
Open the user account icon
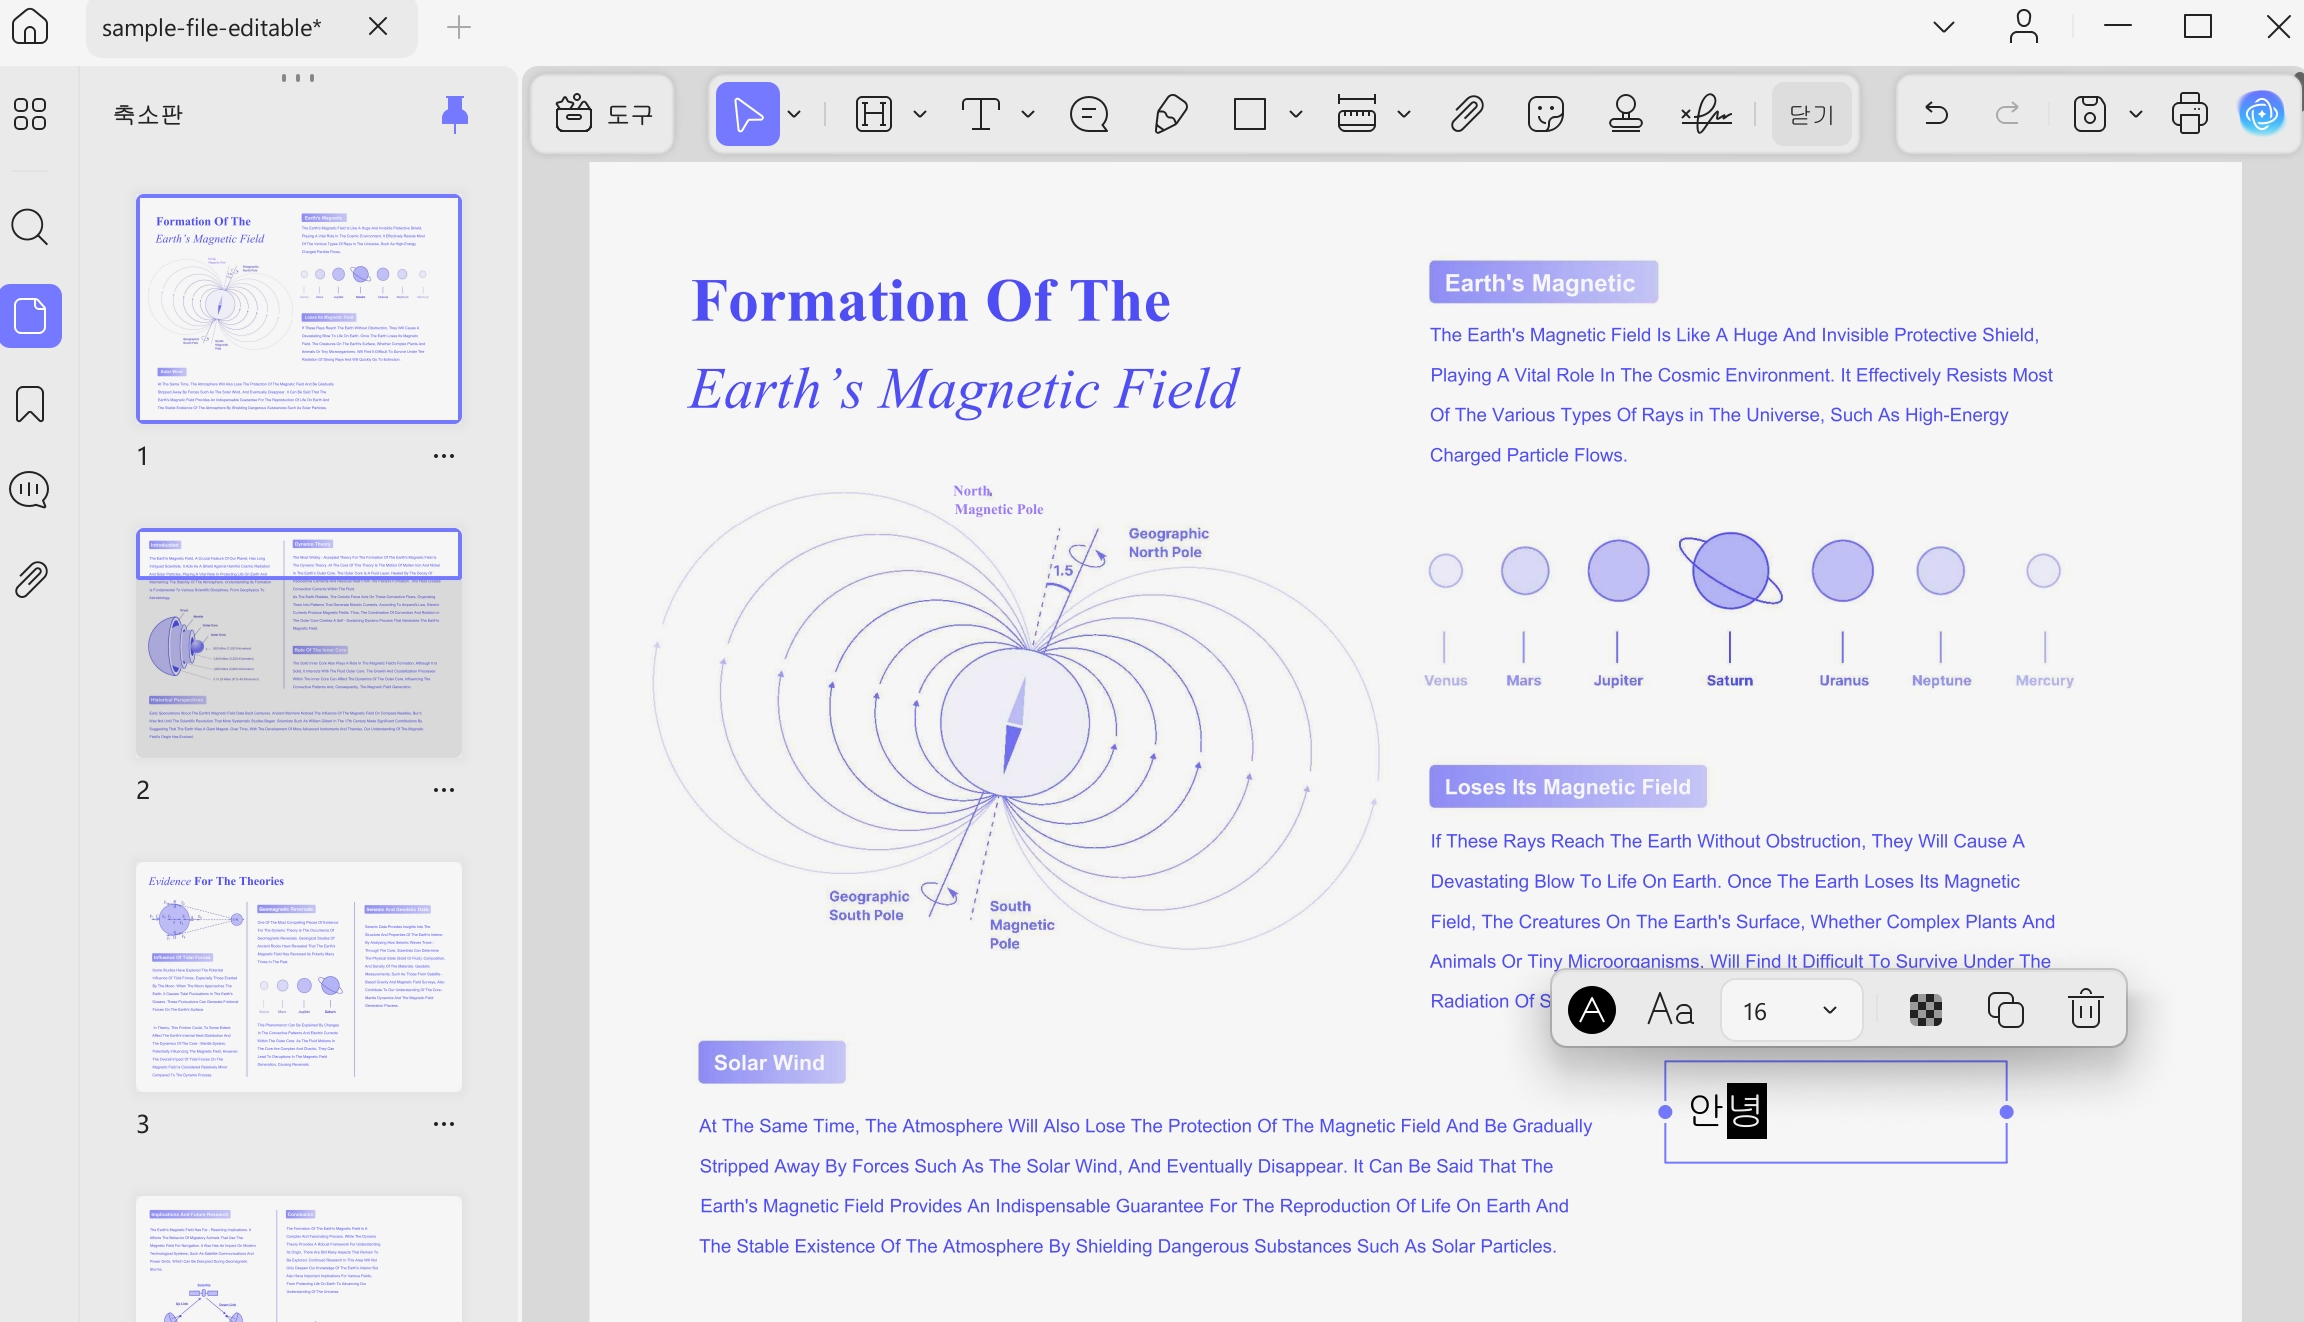(x=2024, y=27)
